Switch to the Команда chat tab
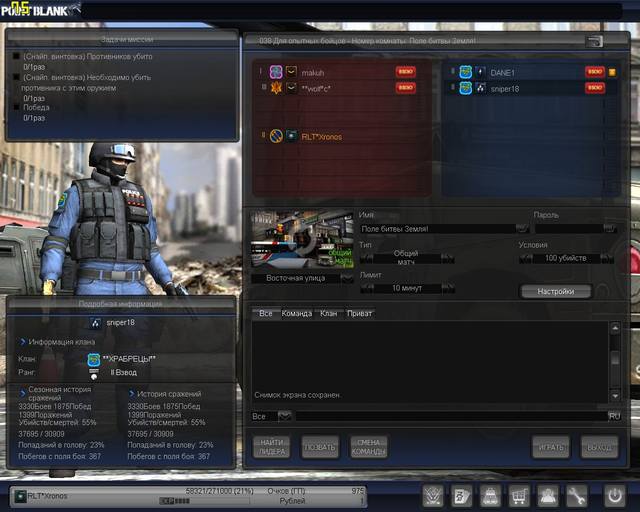Image resolution: width=640 pixels, height=512 pixels. (297, 313)
